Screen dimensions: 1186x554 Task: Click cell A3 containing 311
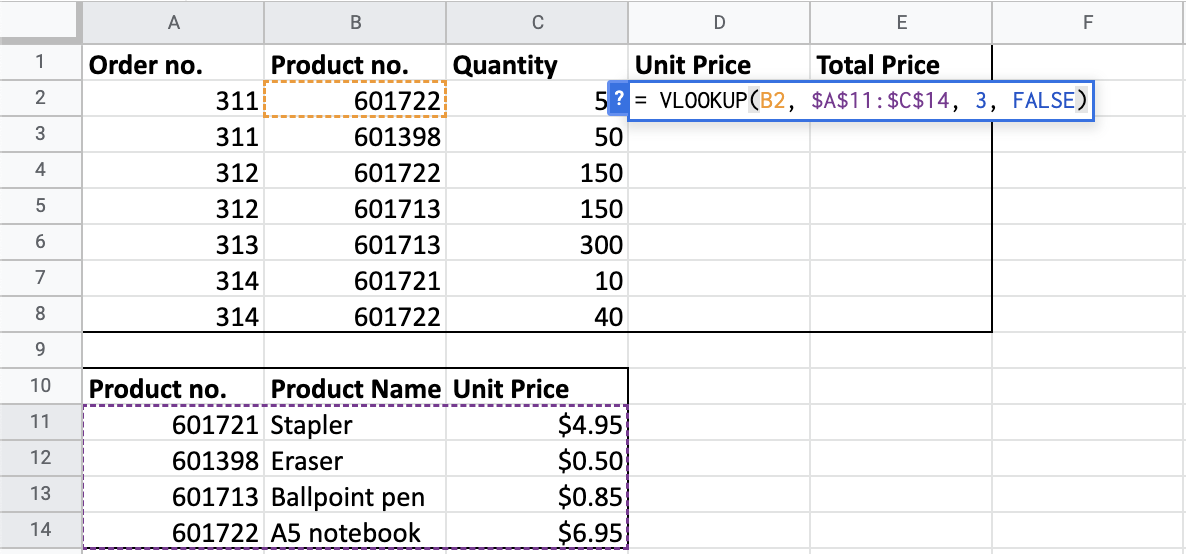(173, 135)
